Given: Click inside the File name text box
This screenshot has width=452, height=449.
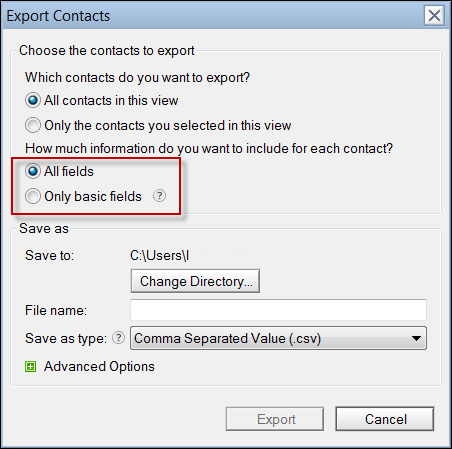Looking at the screenshot, I should click(x=278, y=310).
